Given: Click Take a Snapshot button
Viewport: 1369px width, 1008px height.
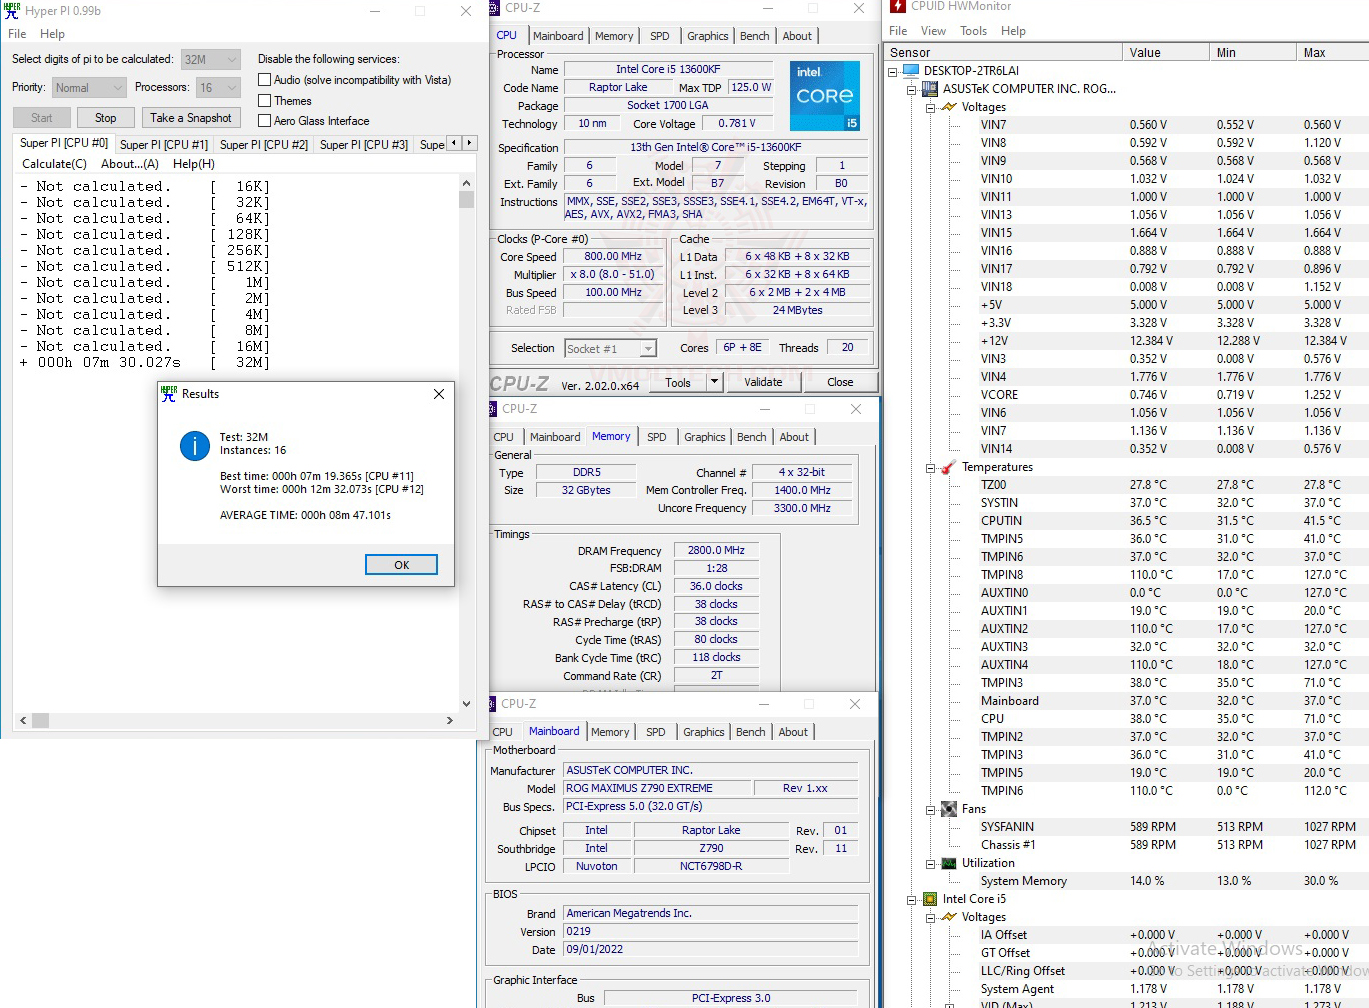Looking at the screenshot, I should coord(190,118).
